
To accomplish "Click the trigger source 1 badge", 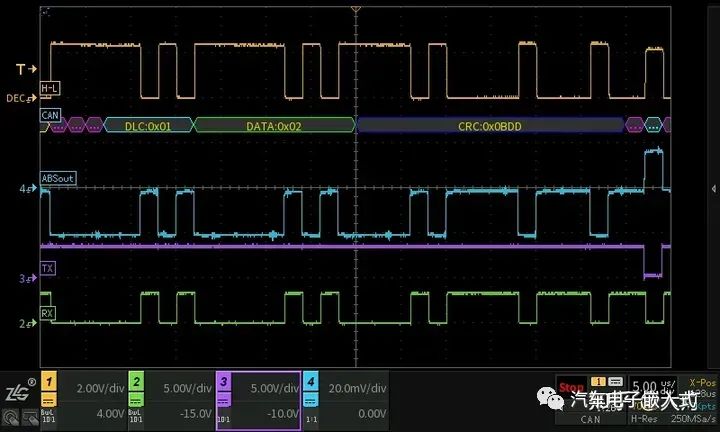I will [x=598, y=382].
